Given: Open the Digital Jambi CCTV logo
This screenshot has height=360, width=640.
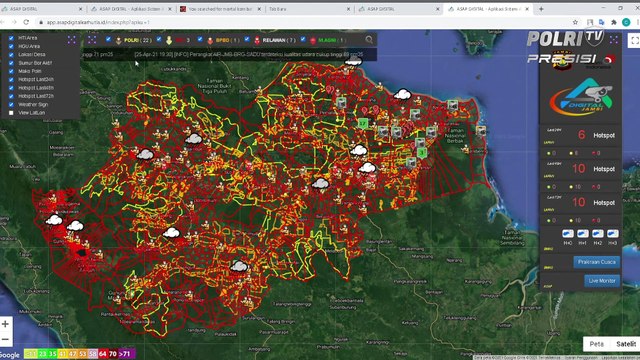Looking at the screenshot, I should tap(581, 96).
